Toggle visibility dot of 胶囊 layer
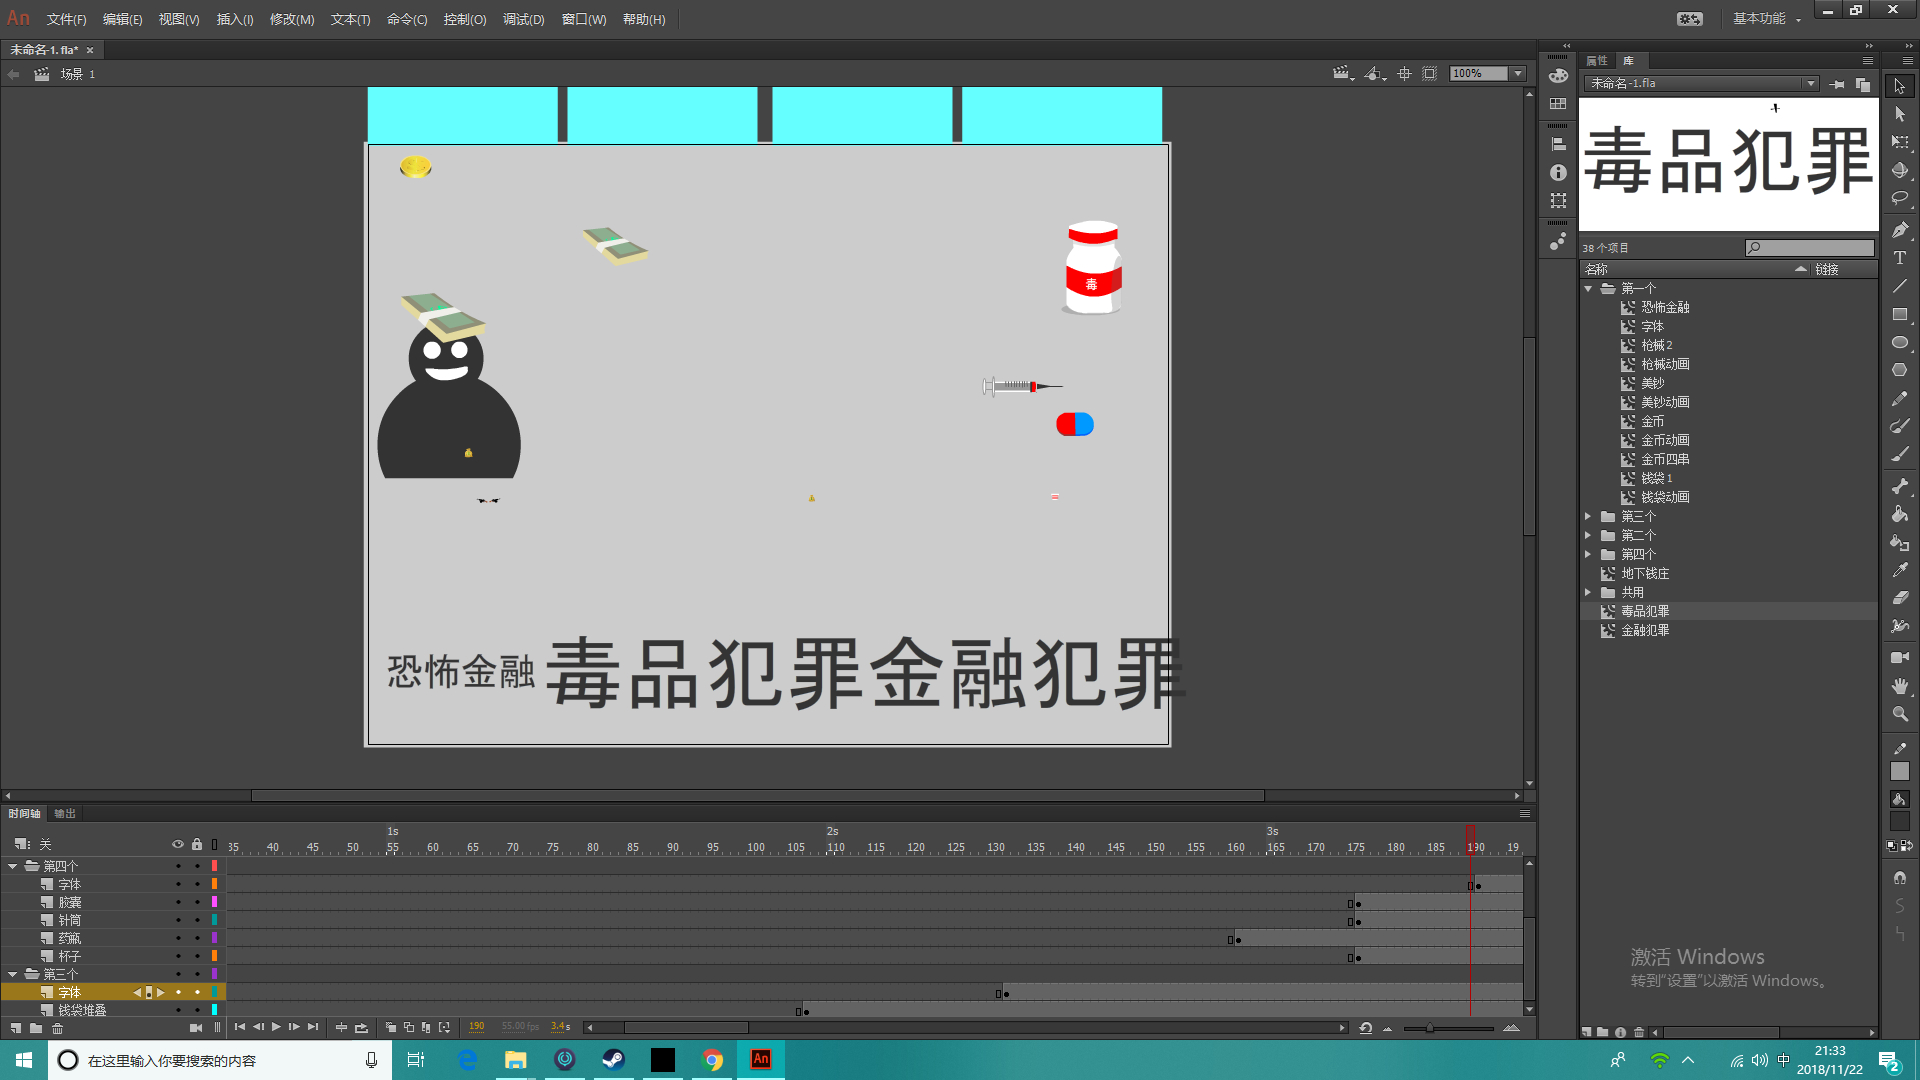Image resolution: width=1920 pixels, height=1080 pixels. [x=178, y=903]
